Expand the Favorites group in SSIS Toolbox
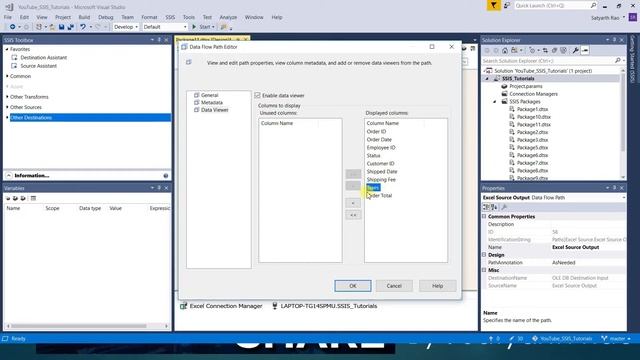 coord(7,49)
